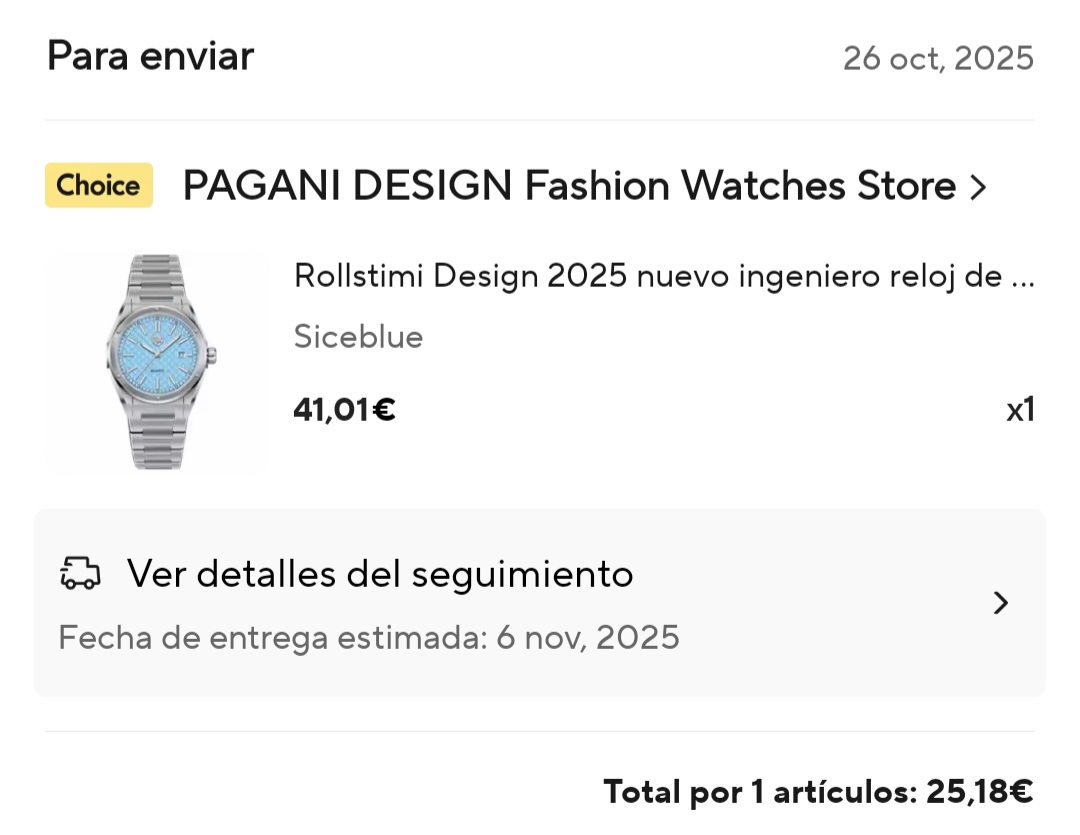Tap the x1 quantity indicator
The width and height of the screenshot is (1080, 835).
[1020, 410]
